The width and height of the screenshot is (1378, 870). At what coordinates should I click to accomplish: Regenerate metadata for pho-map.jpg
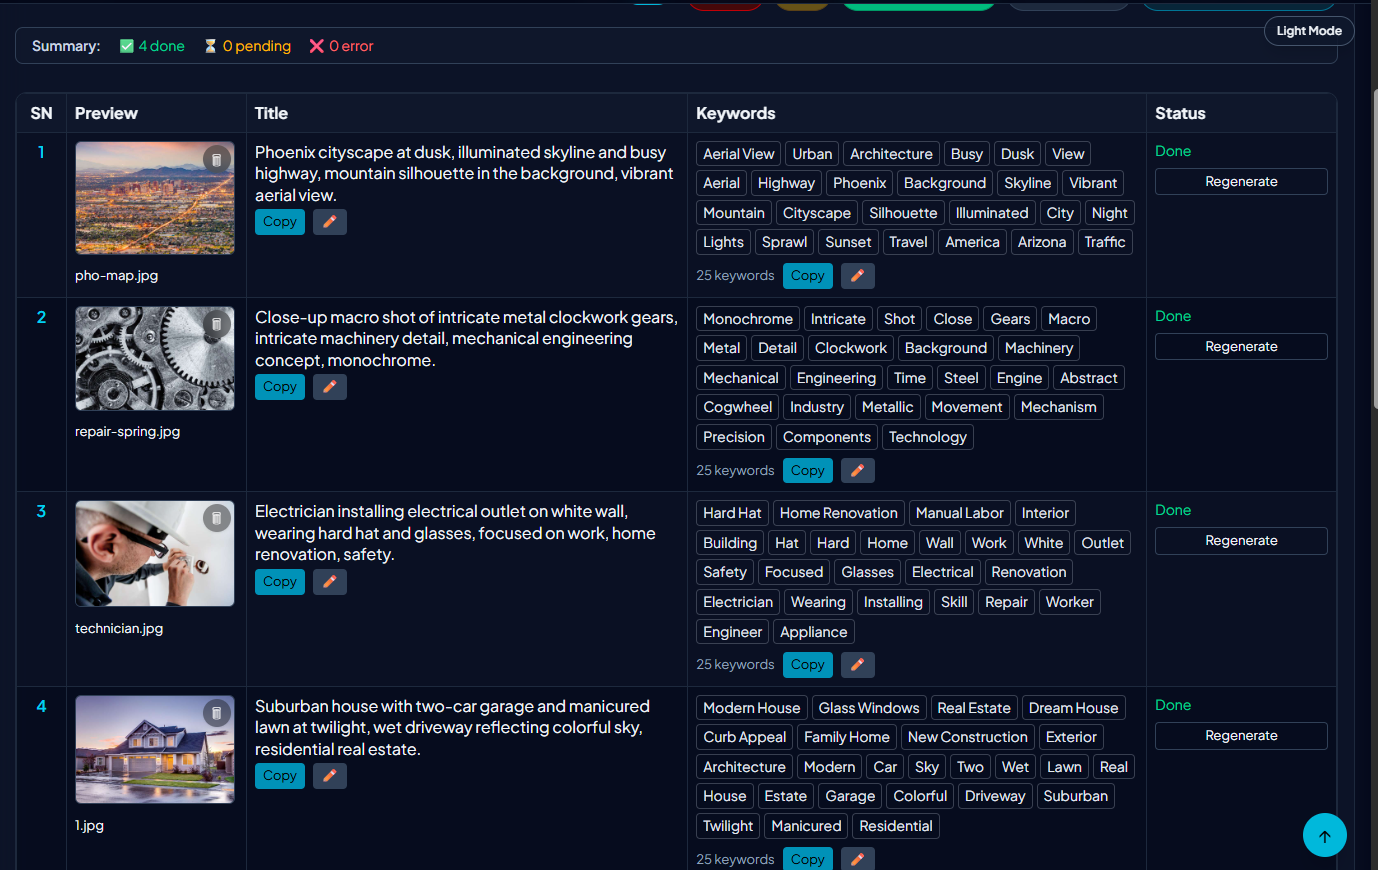click(1241, 181)
